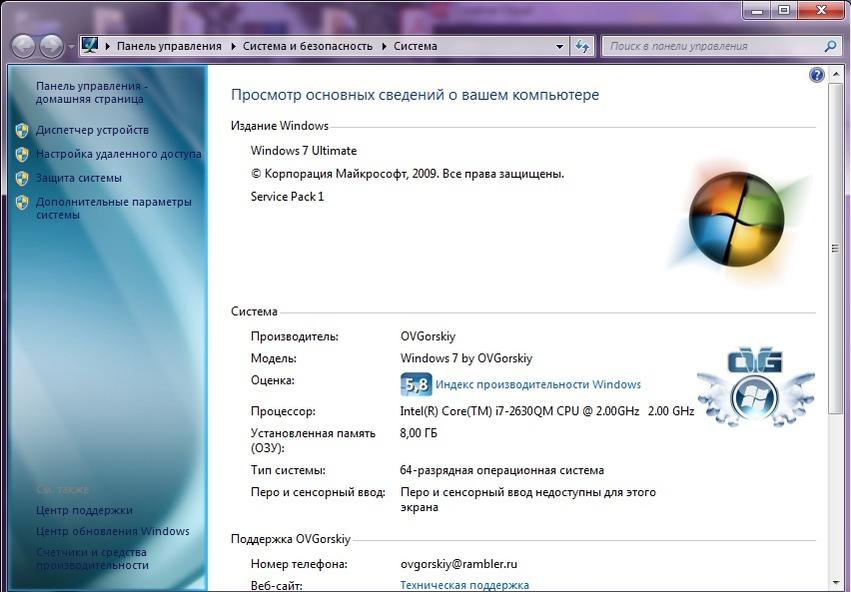This screenshot has height=592, width=851.
Task: Open Центр поддержки link
Action: click(84, 510)
